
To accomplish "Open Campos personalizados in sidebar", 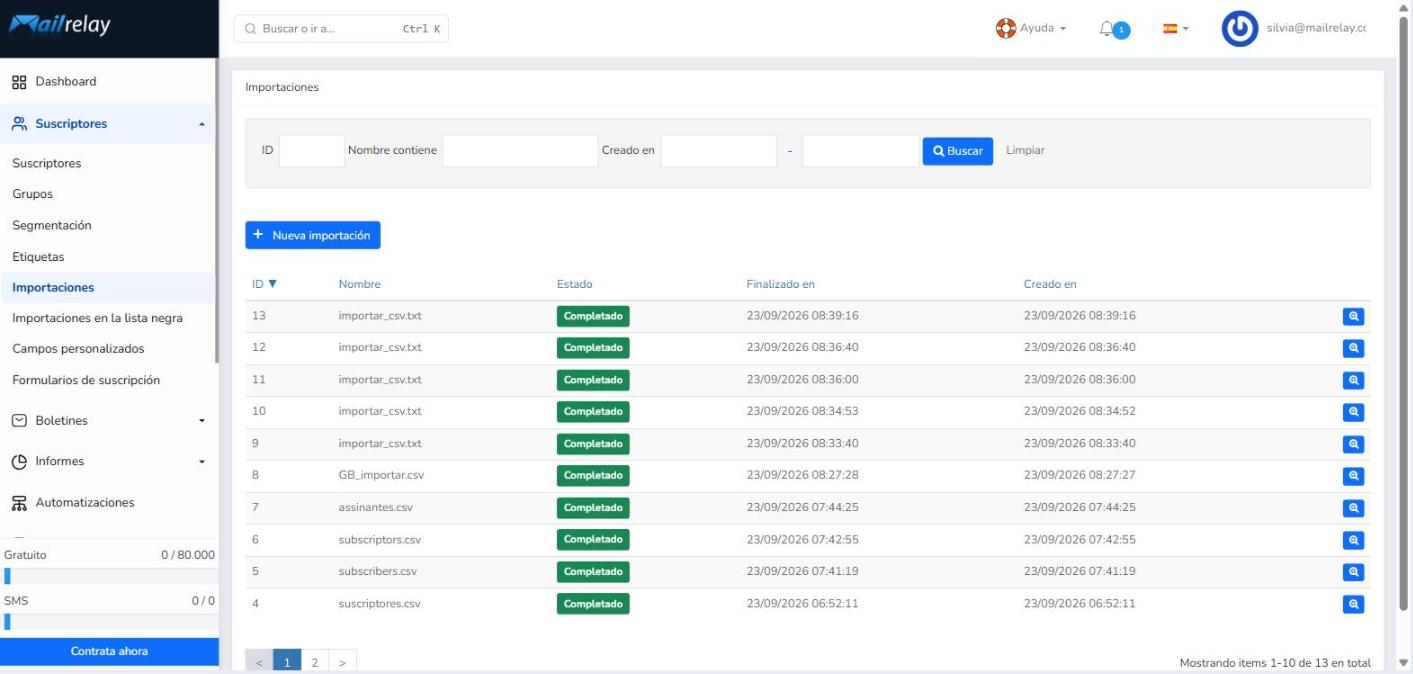I will point(78,349).
